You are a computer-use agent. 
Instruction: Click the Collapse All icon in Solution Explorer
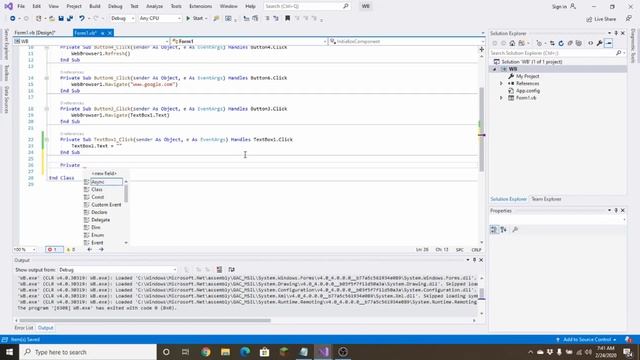pos(570,43)
